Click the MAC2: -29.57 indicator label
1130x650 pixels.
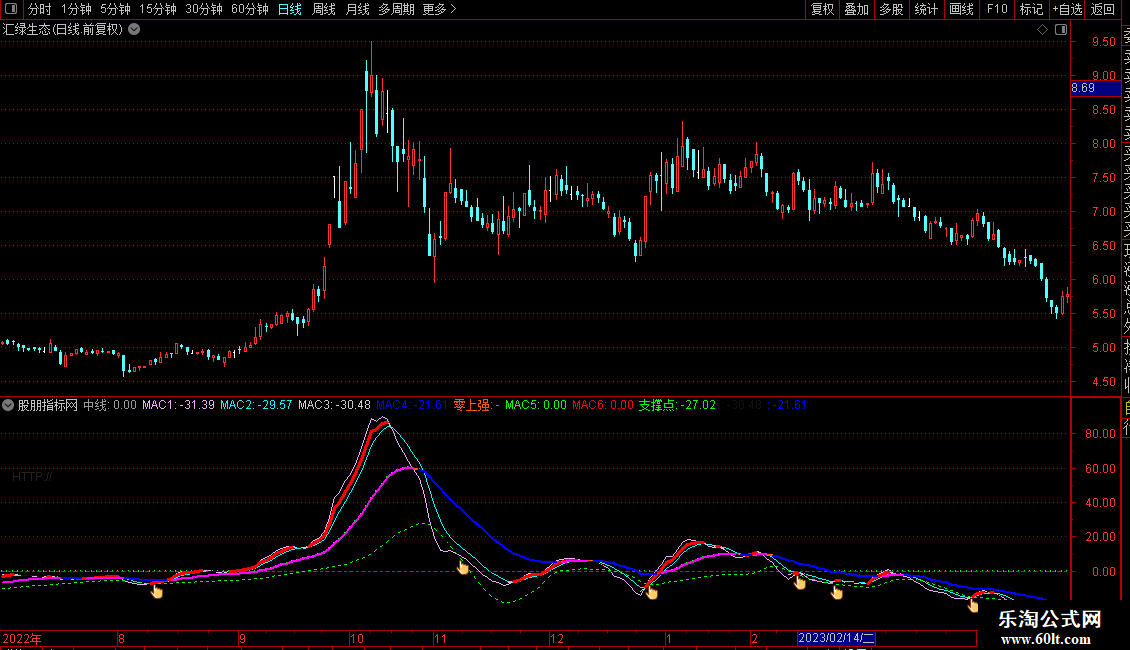click(256, 405)
